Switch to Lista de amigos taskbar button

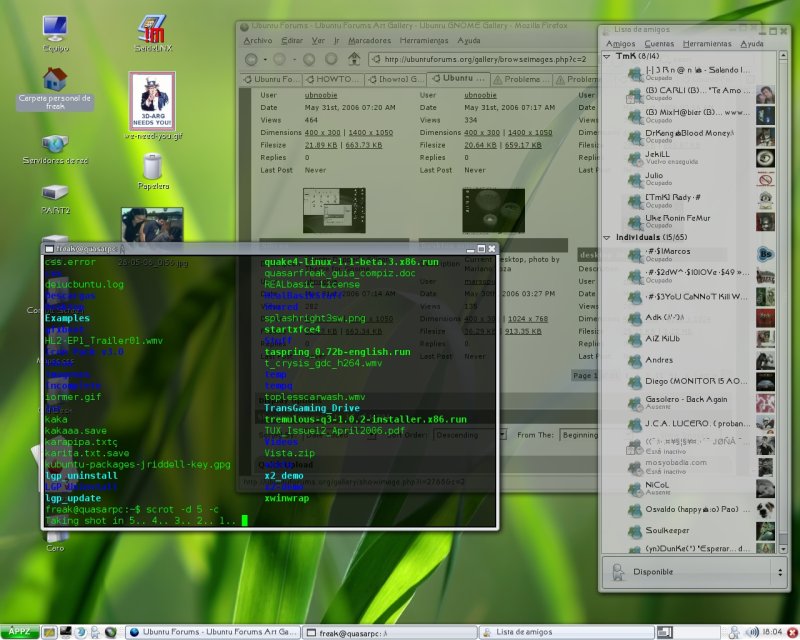(566, 632)
